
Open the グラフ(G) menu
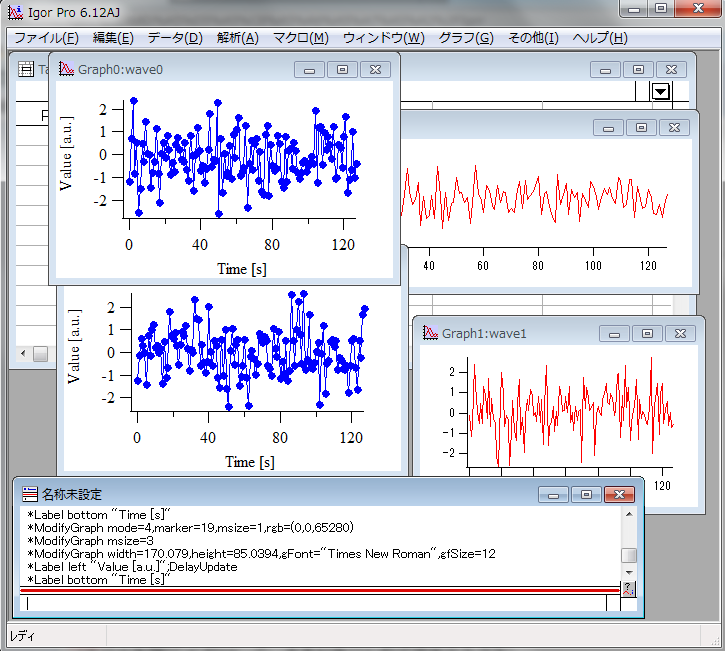pos(465,38)
